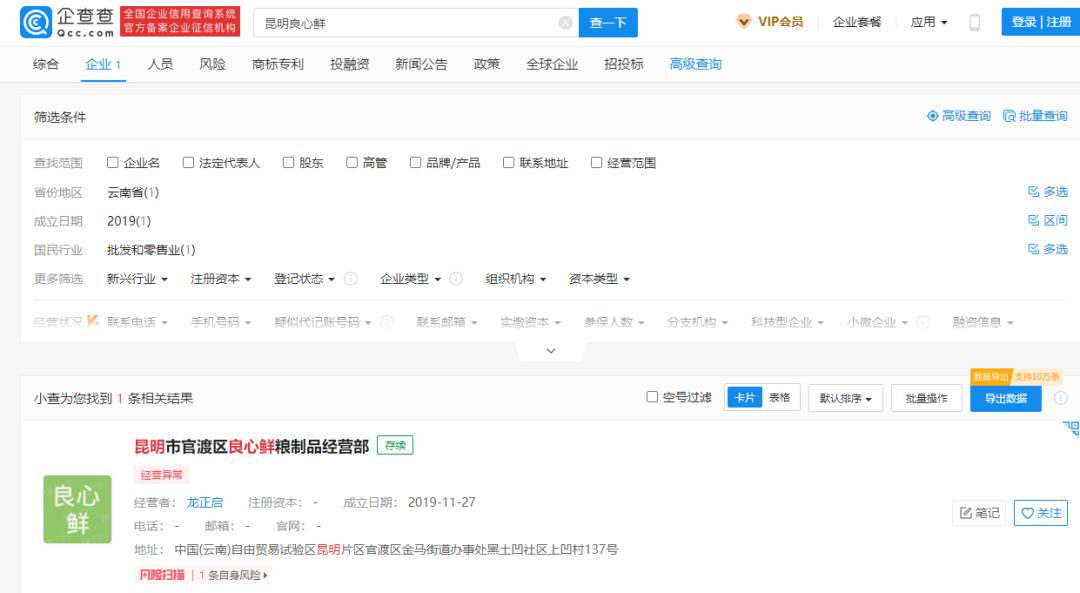1080x593 pixels.
Task: Open the 登记状态 filter dropdown
Action: point(304,279)
